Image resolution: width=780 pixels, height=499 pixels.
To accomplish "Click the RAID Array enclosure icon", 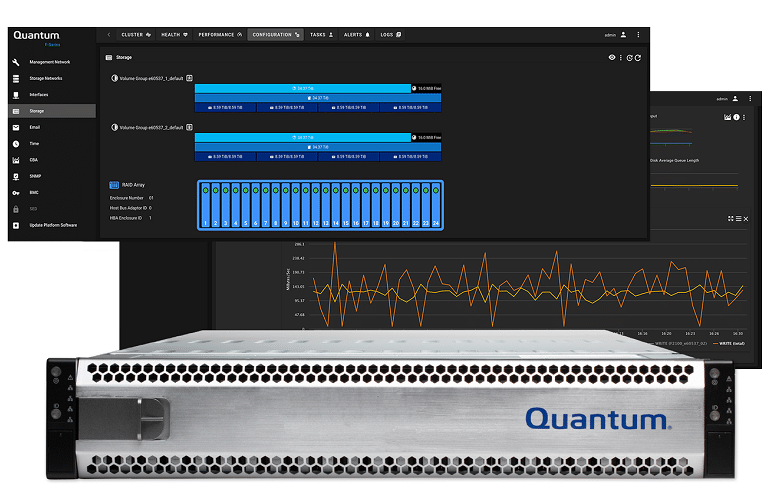I will (x=114, y=185).
